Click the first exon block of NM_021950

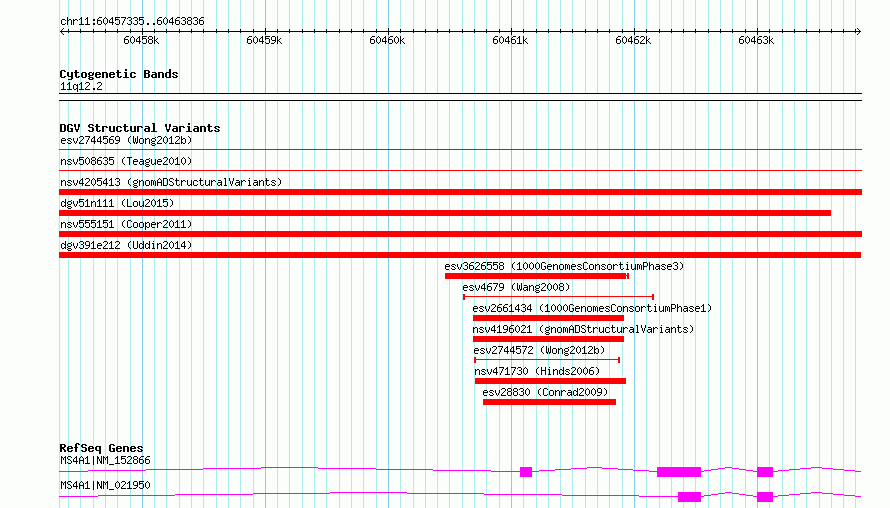click(x=690, y=497)
